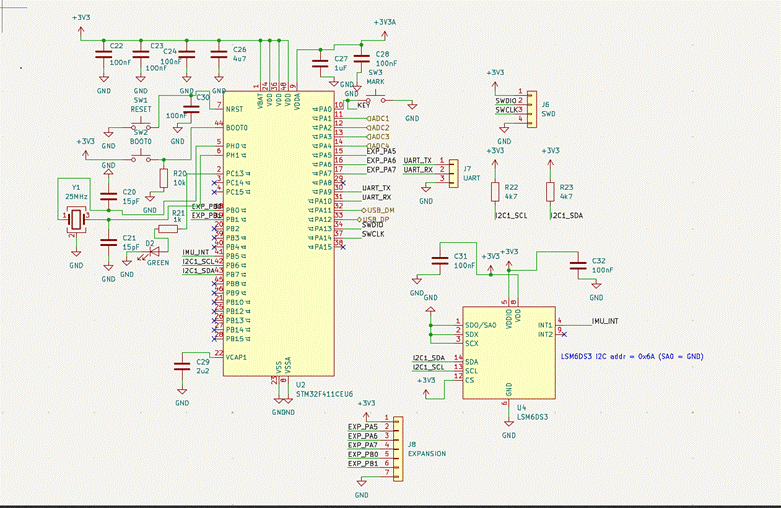Screen dimensions: 781x508
Task: Select the R20 10k resistor
Action: 163,178
